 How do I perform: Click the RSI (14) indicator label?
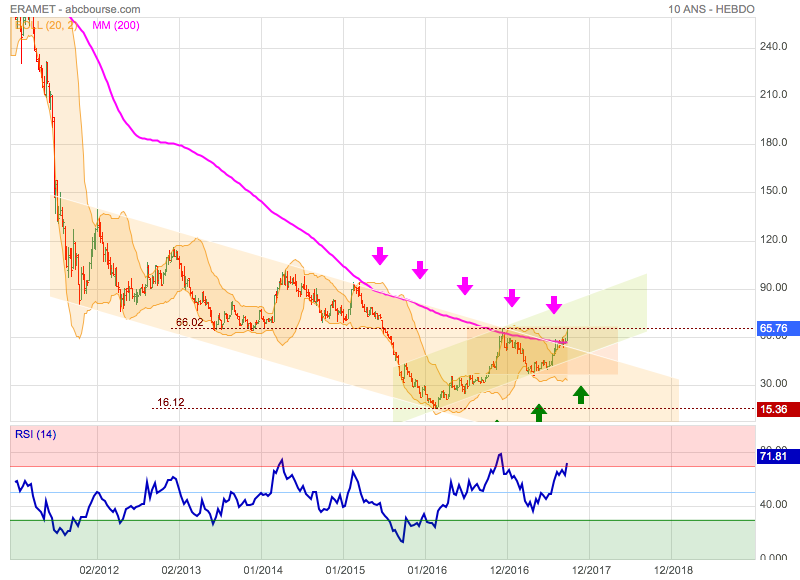click(x=35, y=434)
